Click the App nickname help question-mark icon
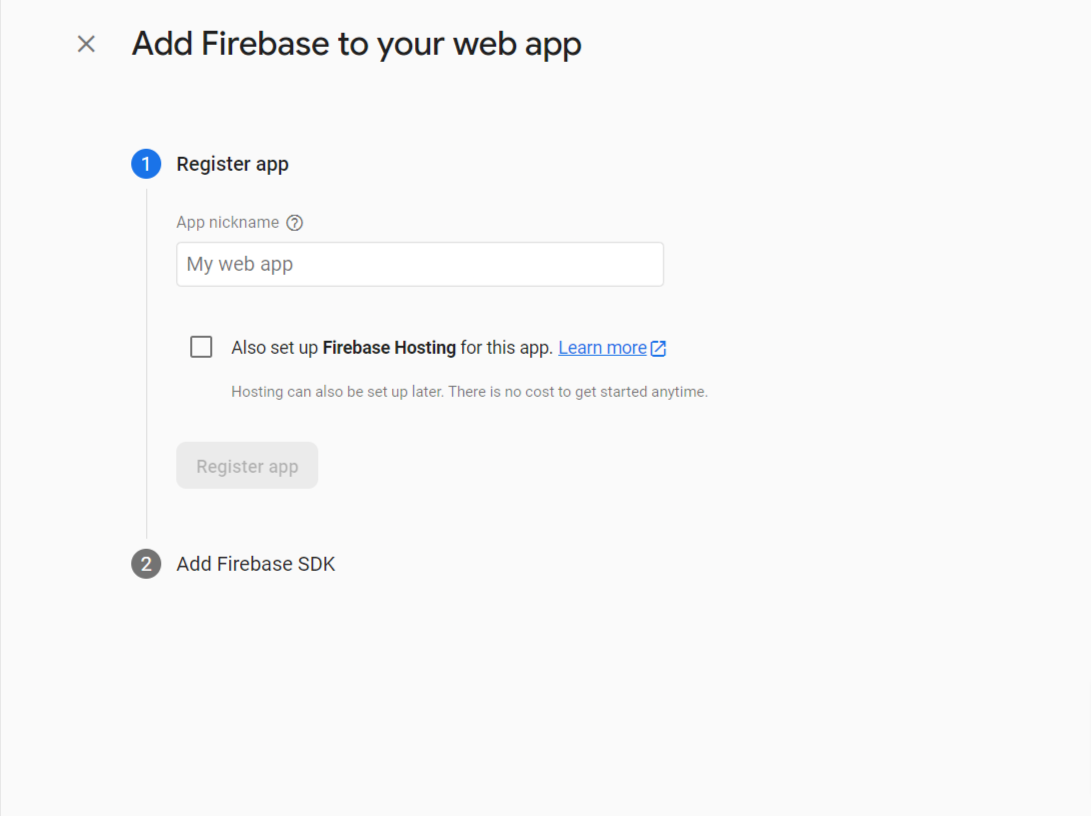 (x=294, y=223)
